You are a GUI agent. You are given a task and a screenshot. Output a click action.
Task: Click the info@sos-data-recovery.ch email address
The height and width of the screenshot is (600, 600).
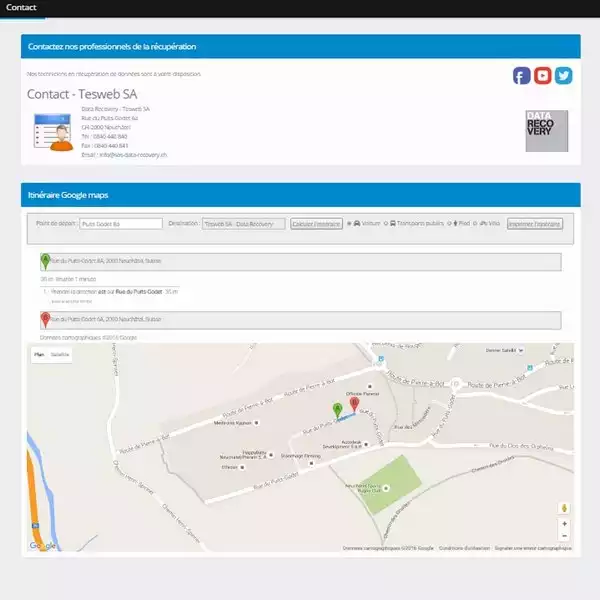click(x=133, y=155)
